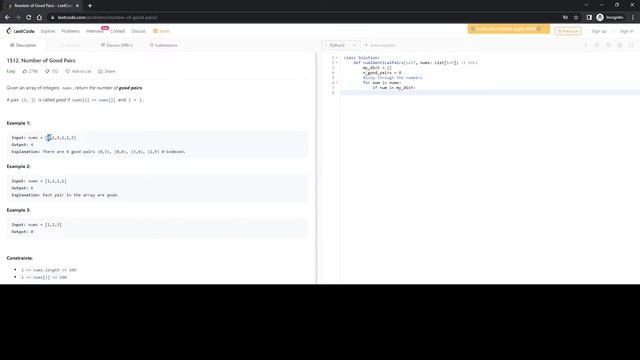Click the Incognito profile indicator
Screen dimensions: 640x360
610,18
